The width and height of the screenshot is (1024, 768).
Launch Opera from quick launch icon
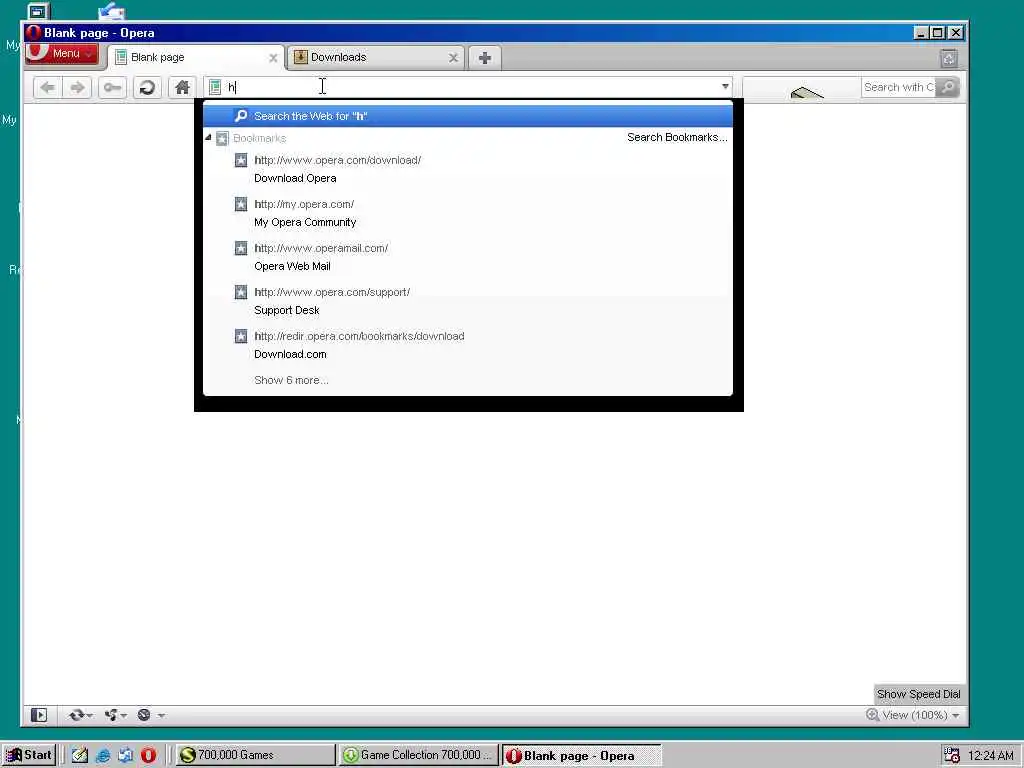pyautogui.click(x=148, y=756)
